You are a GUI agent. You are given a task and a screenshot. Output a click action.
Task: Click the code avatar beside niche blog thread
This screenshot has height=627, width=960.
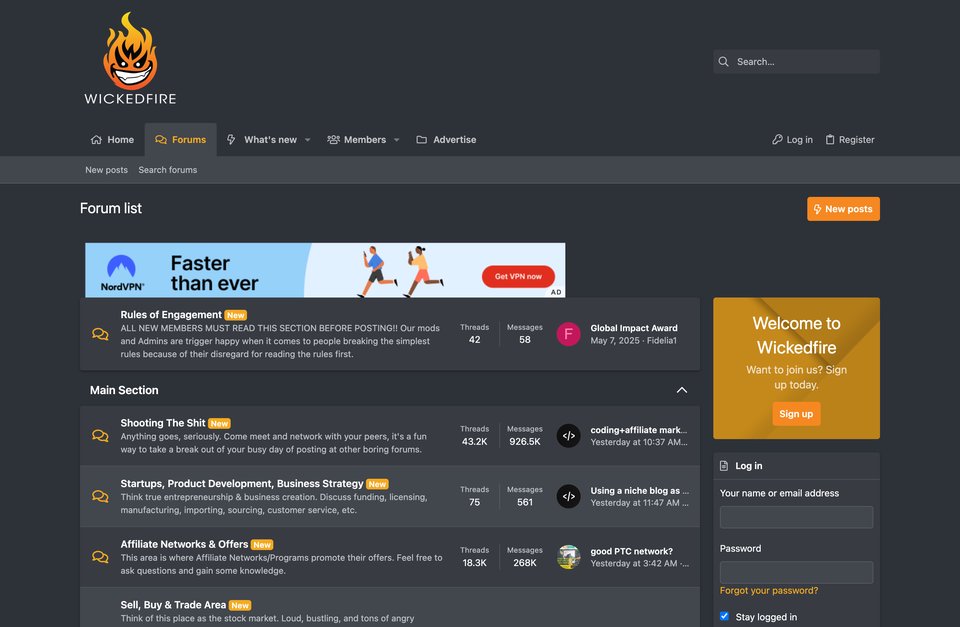pyautogui.click(x=568, y=497)
